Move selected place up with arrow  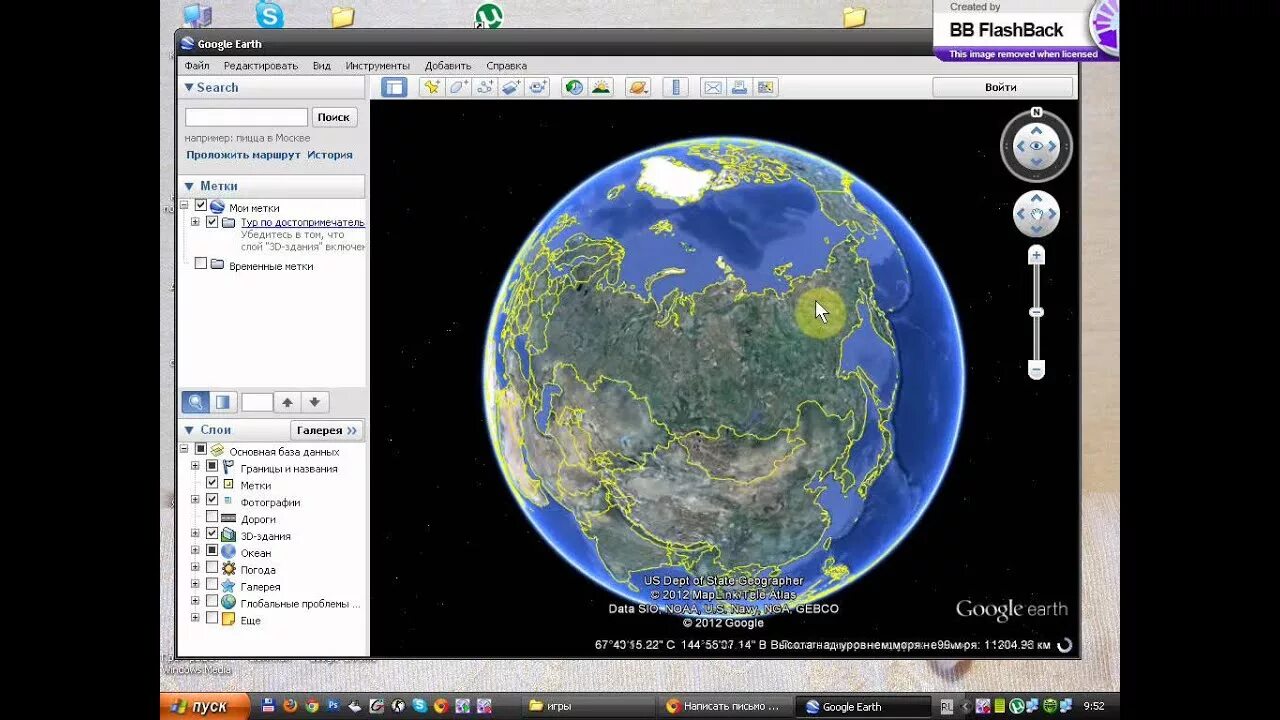coord(287,402)
